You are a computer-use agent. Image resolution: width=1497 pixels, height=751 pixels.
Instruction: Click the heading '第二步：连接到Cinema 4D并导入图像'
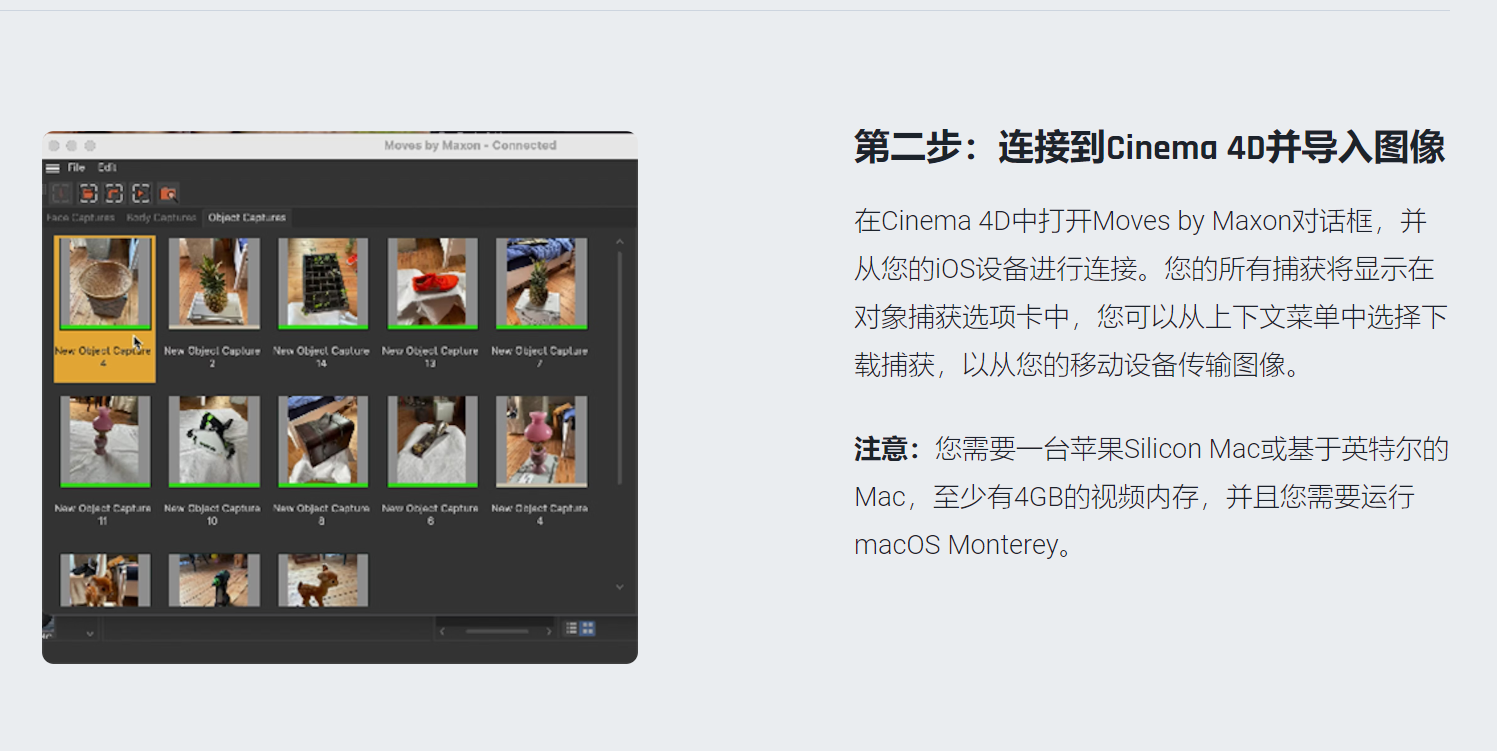1150,148
